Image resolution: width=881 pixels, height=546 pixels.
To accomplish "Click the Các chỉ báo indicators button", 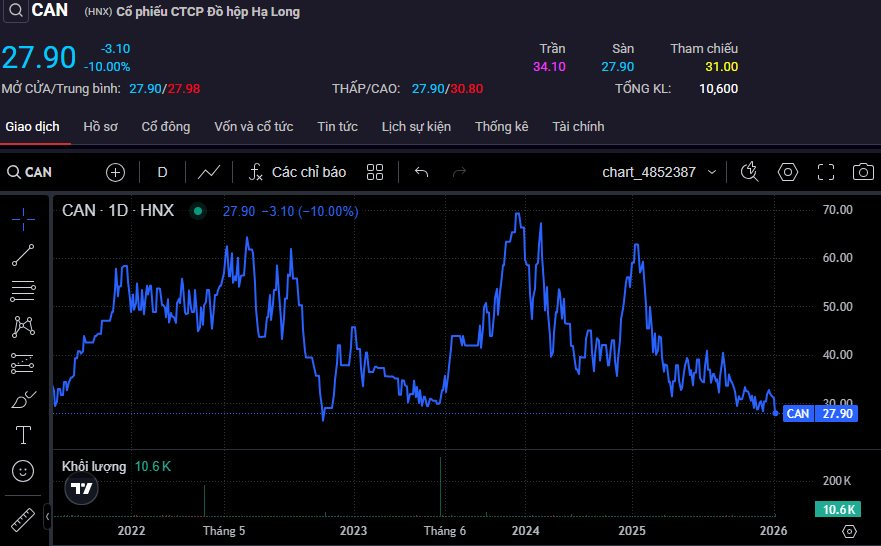I will pos(297,172).
